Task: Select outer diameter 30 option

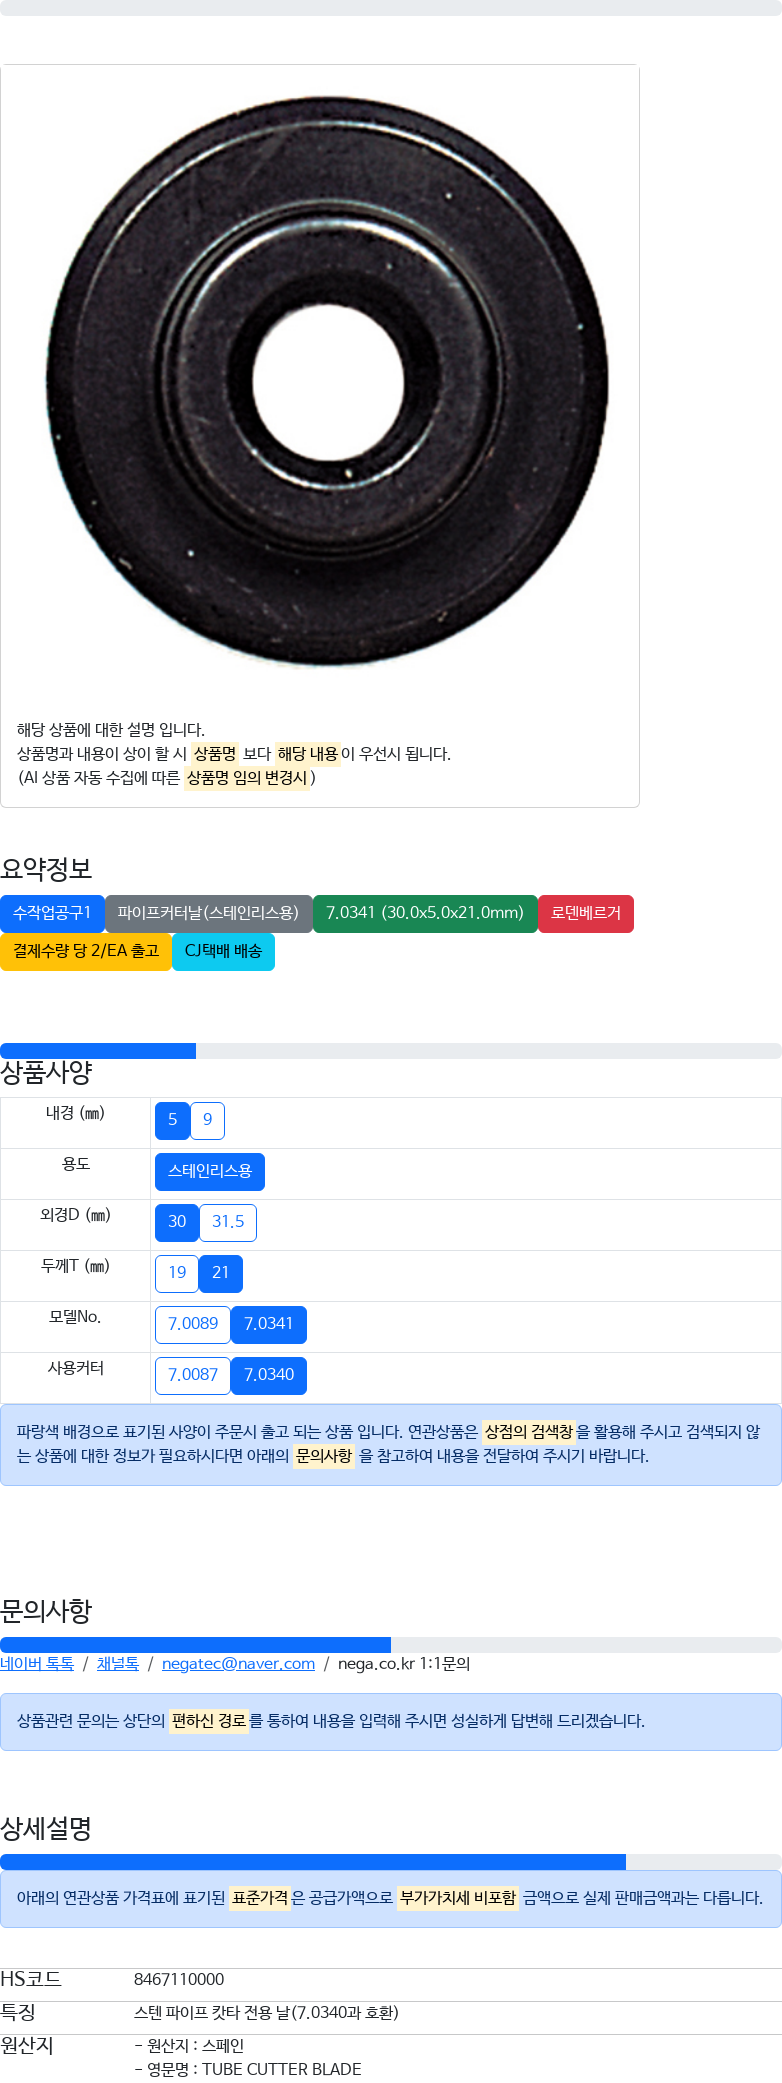Action: pos(177,1222)
